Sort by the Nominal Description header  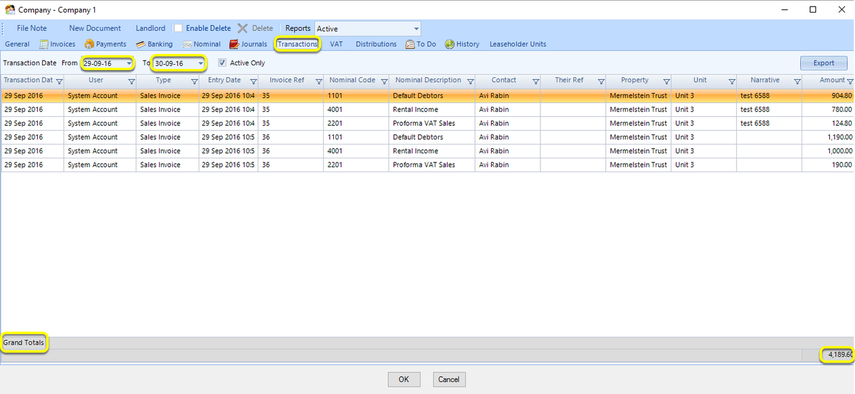pos(428,80)
